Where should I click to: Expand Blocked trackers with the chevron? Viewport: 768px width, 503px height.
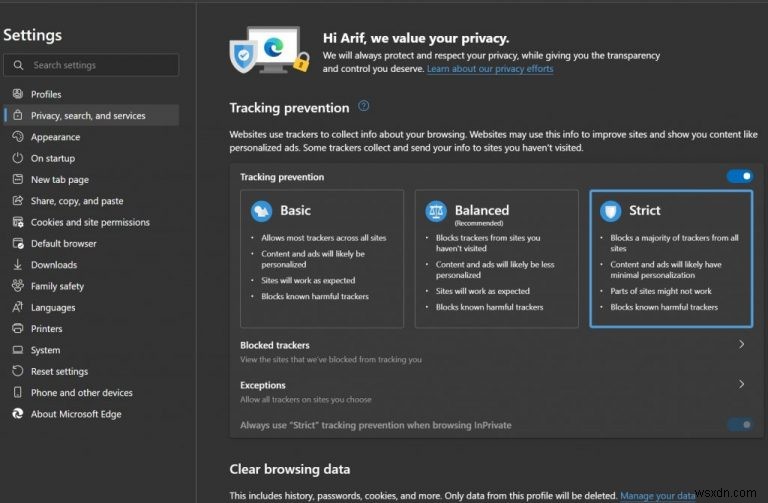tap(742, 344)
